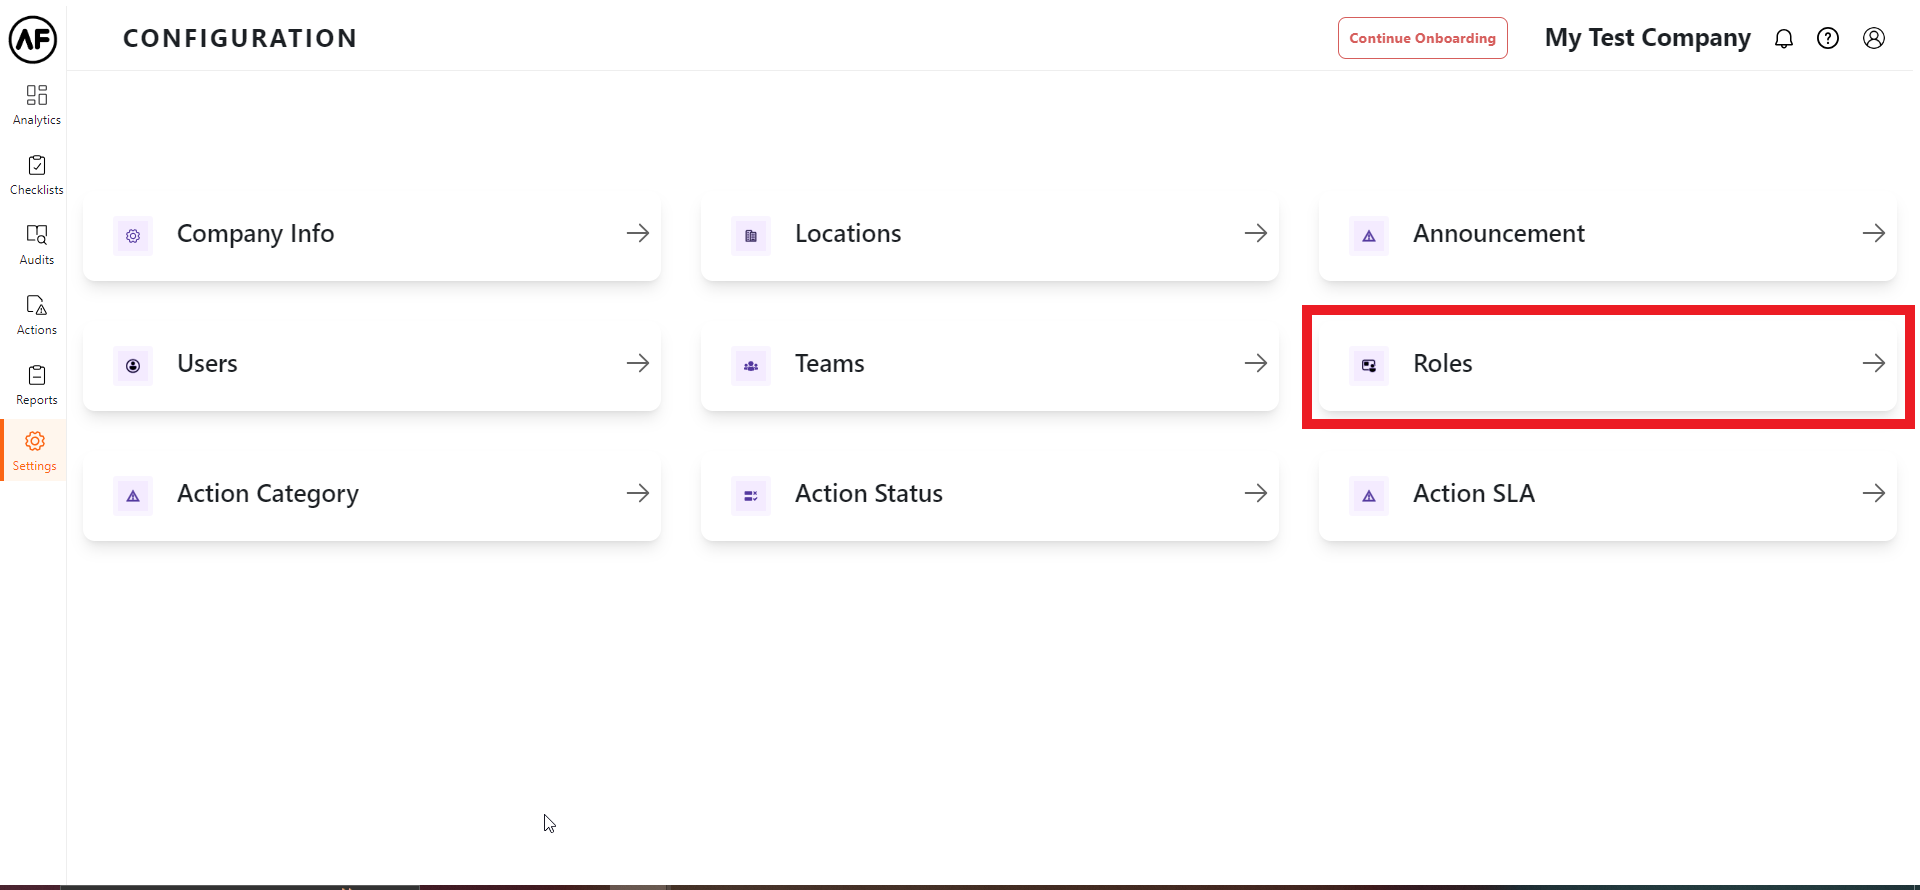Image resolution: width=1920 pixels, height=890 pixels.
Task: Expand Announcement using its arrow
Action: point(1873,234)
